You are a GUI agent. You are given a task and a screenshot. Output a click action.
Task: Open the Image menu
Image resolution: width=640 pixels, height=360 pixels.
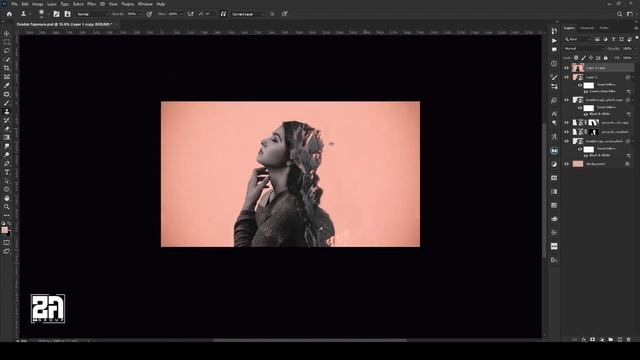click(x=38, y=4)
